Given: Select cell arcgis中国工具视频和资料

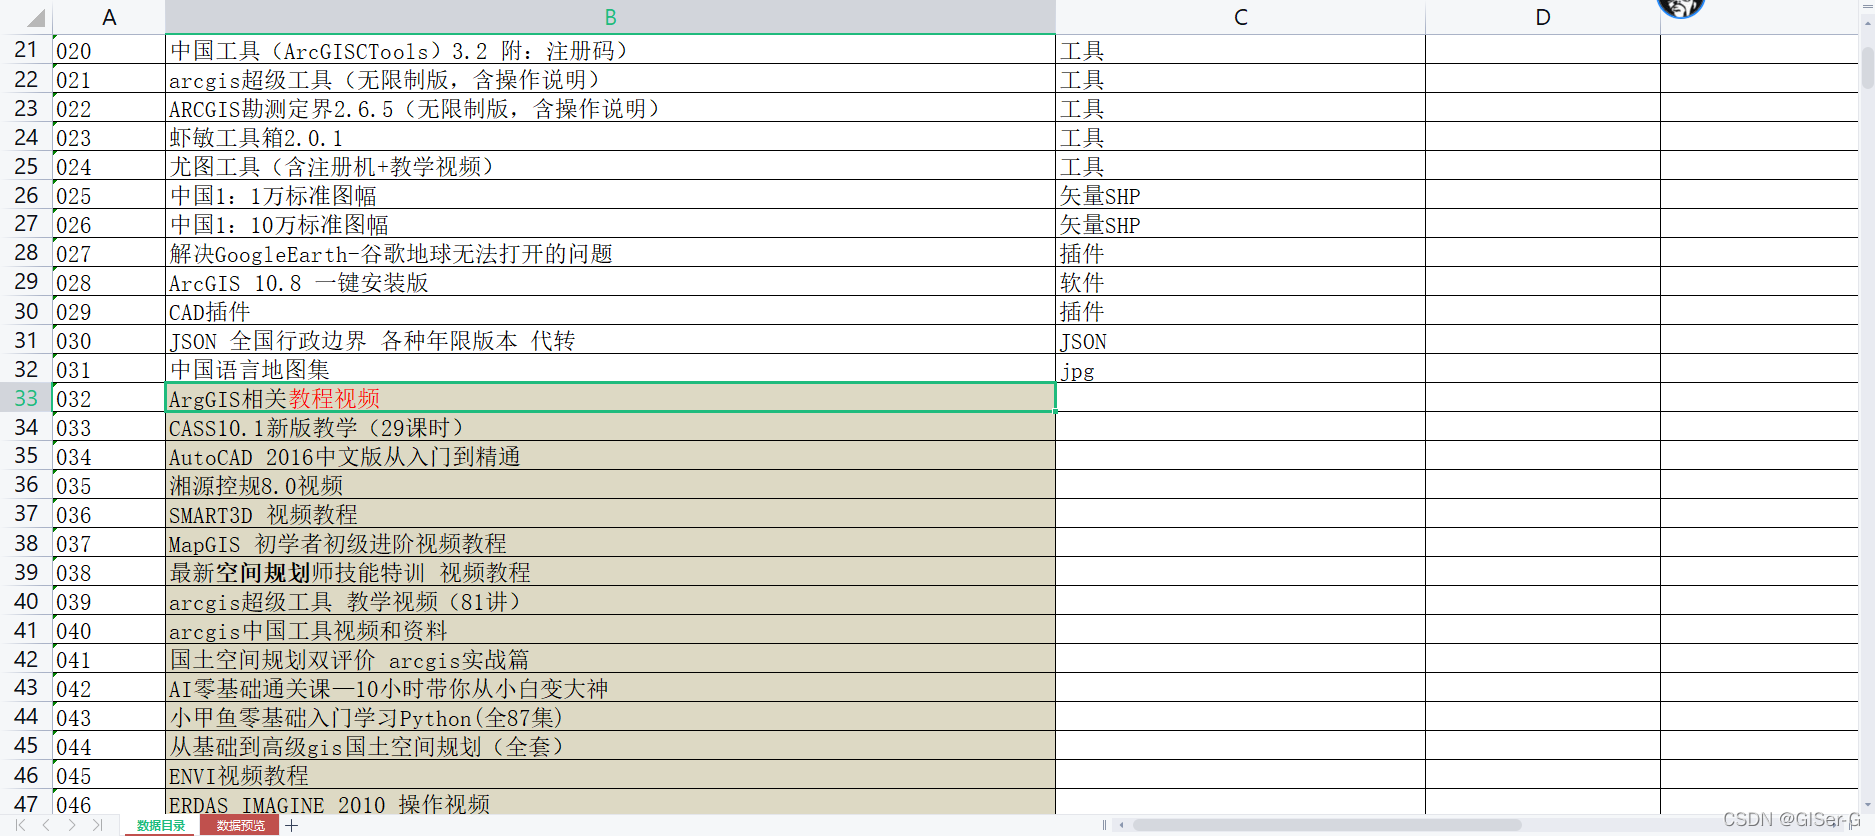Looking at the screenshot, I should [610, 630].
